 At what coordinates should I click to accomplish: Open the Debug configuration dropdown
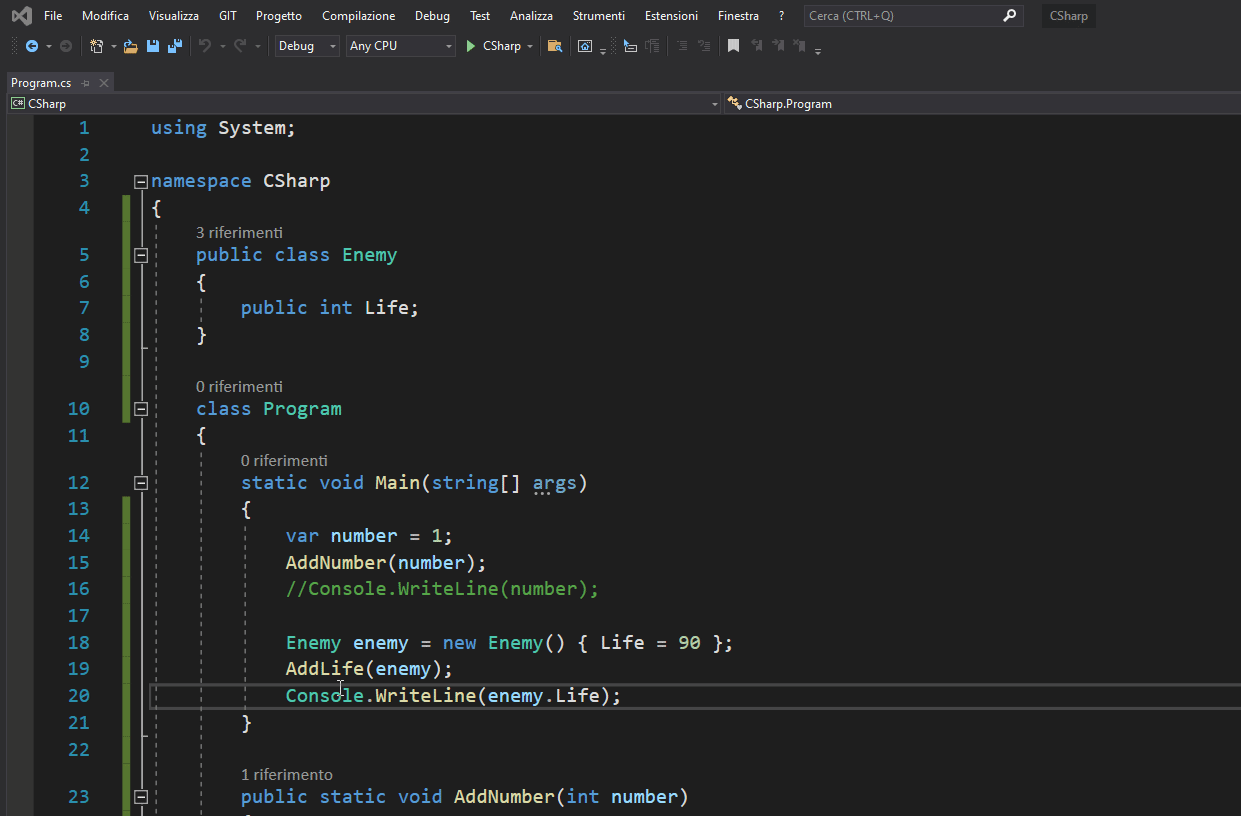[307, 46]
